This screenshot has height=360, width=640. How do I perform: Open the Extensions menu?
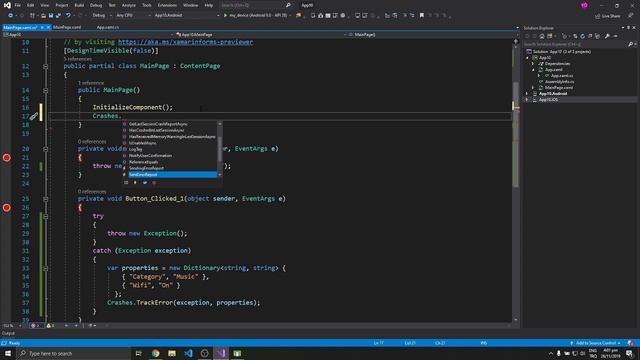point(167,5)
